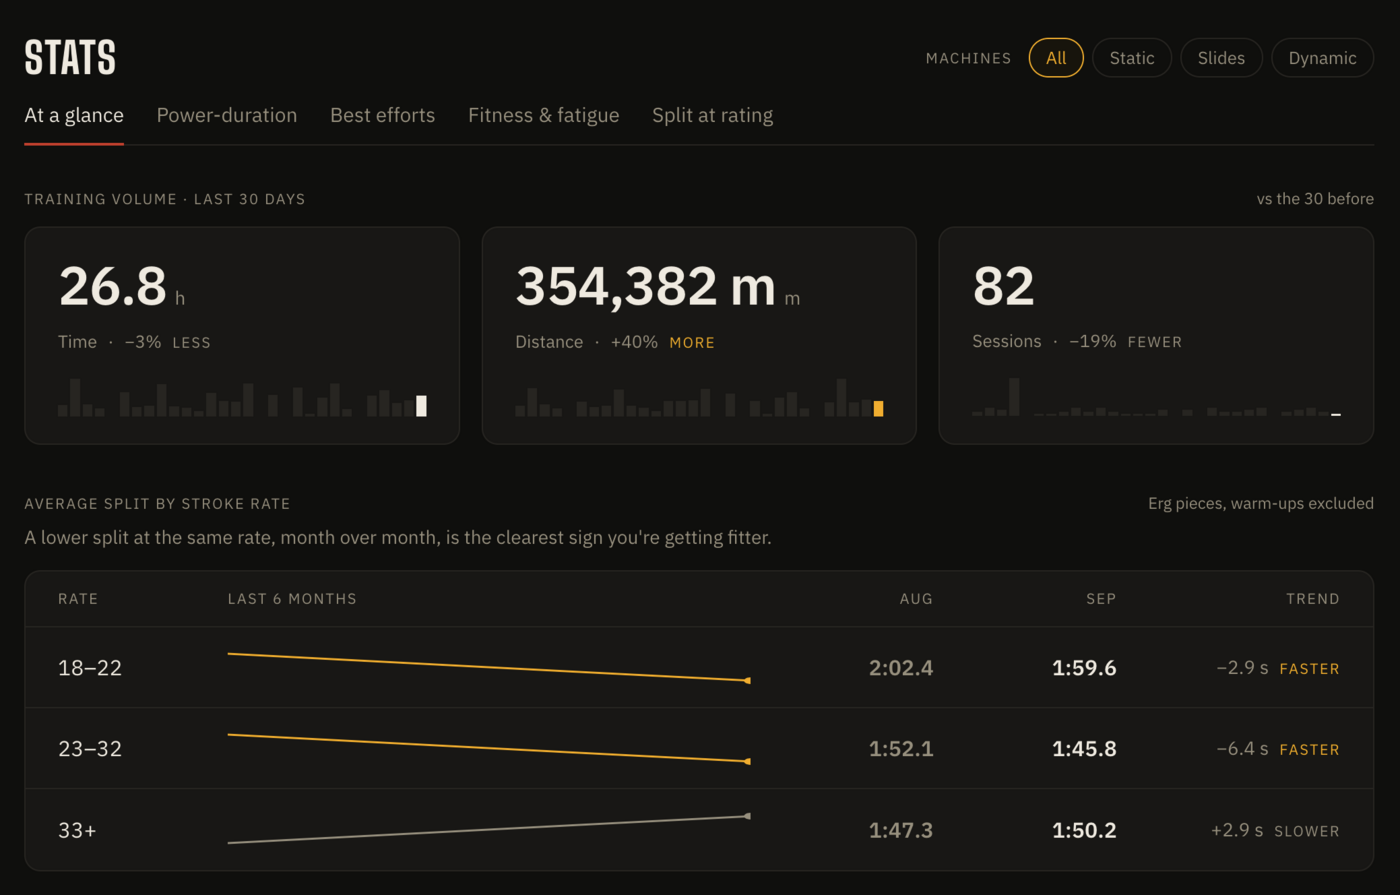This screenshot has width=1400, height=895.
Task: Click the 18–22 row trend line
Action: (489, 667)
